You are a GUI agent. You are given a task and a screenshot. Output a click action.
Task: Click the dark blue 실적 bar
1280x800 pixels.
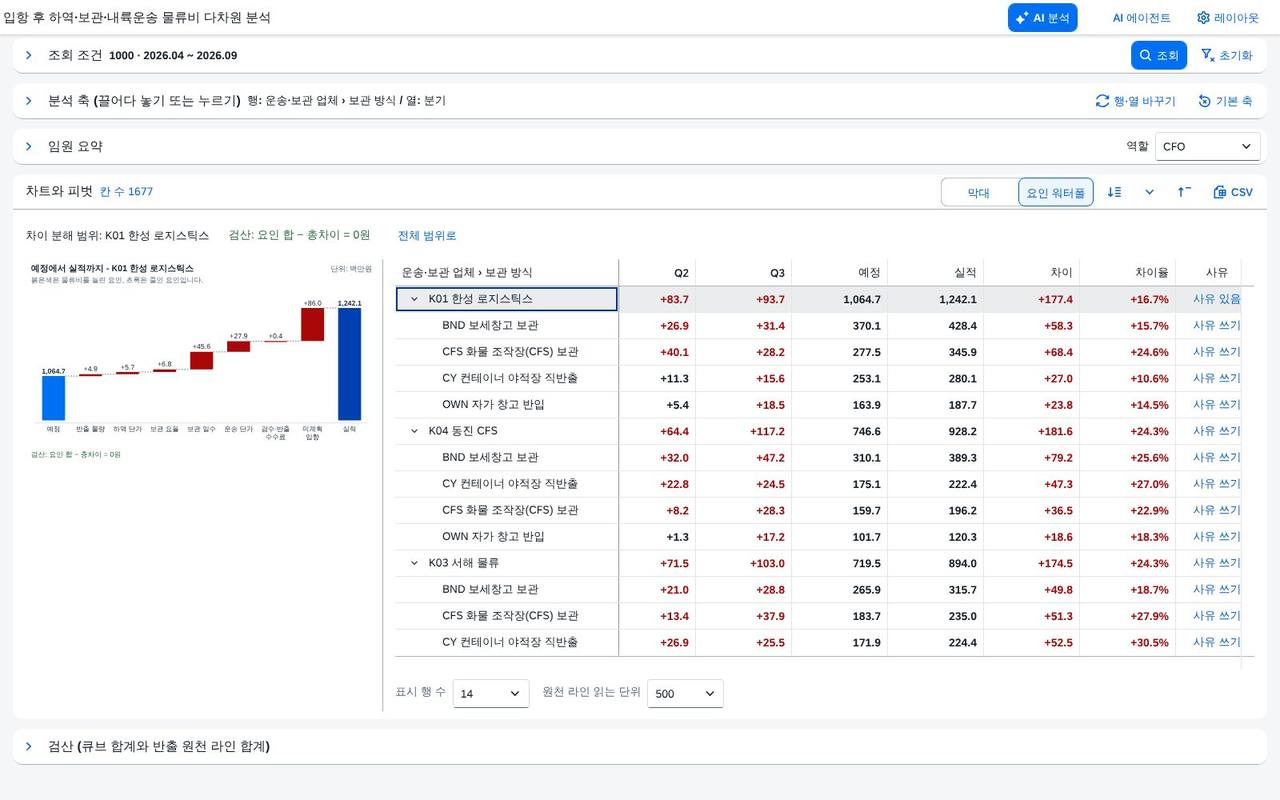(x=349, y=364)
